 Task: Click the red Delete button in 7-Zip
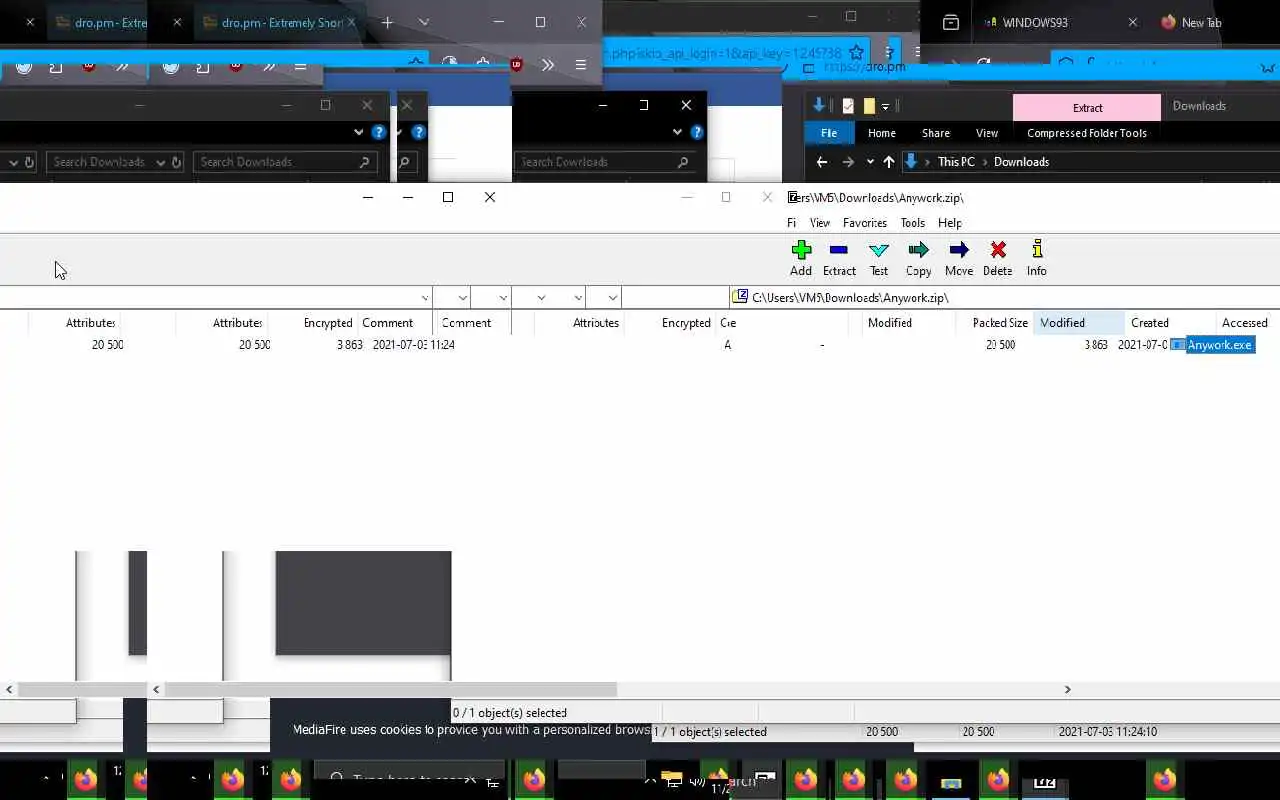(x=997, y=258)
